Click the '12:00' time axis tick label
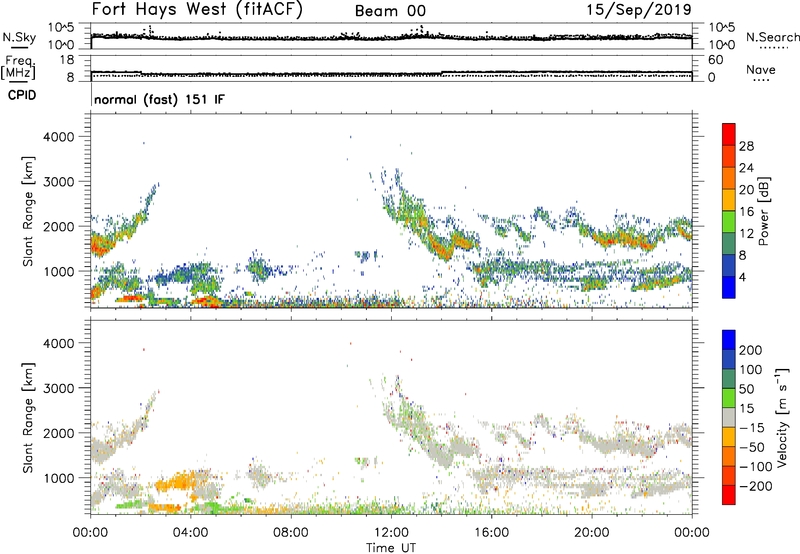The image size is (800, 554). (x=391, y=533)
